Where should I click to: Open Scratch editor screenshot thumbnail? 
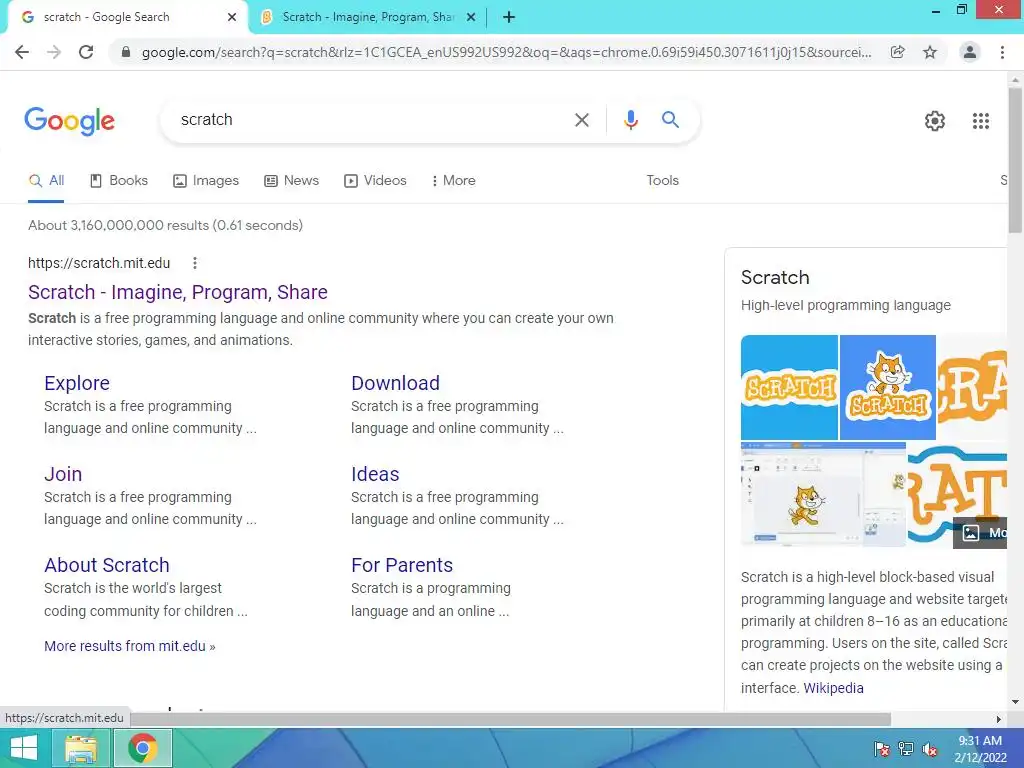pyautogui.click(x=823, y=495)
